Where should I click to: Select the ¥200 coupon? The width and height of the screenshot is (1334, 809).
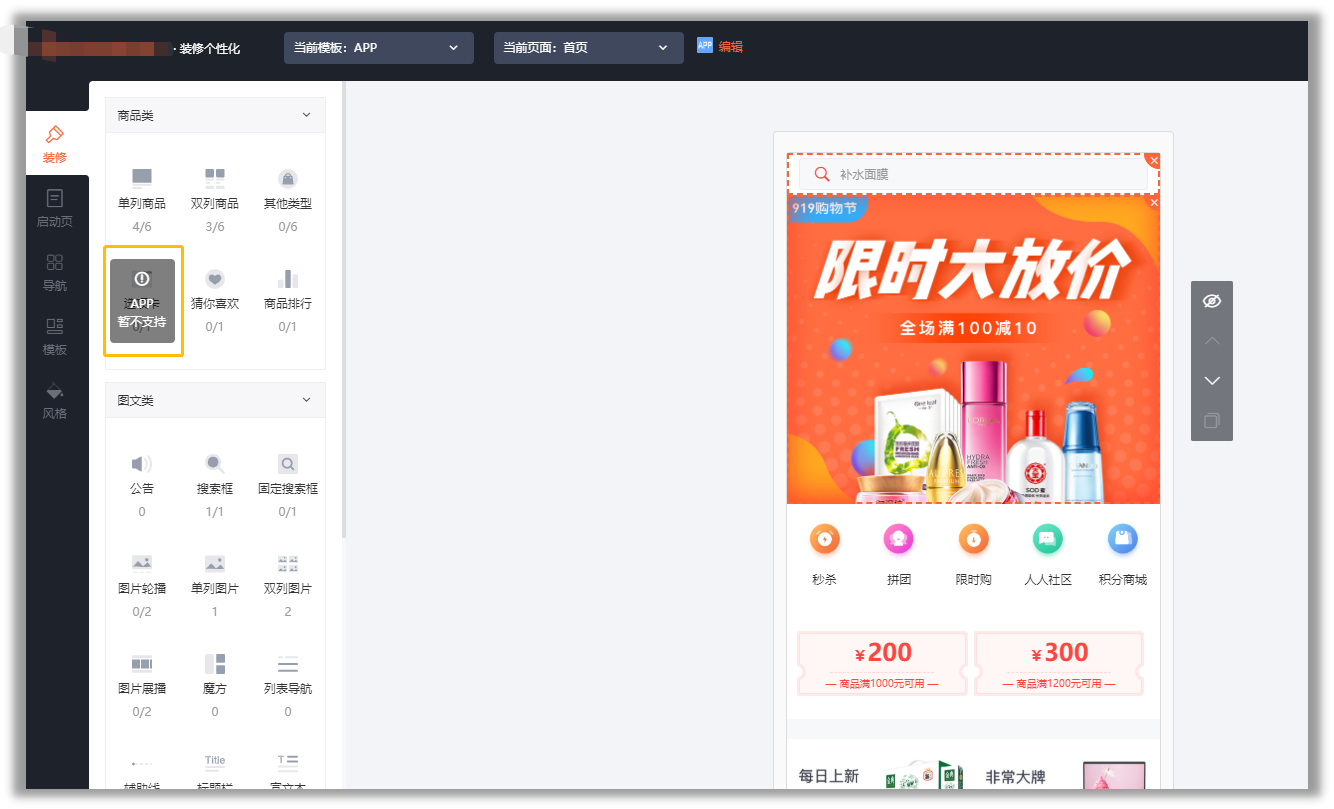click(x=882, y=663)
